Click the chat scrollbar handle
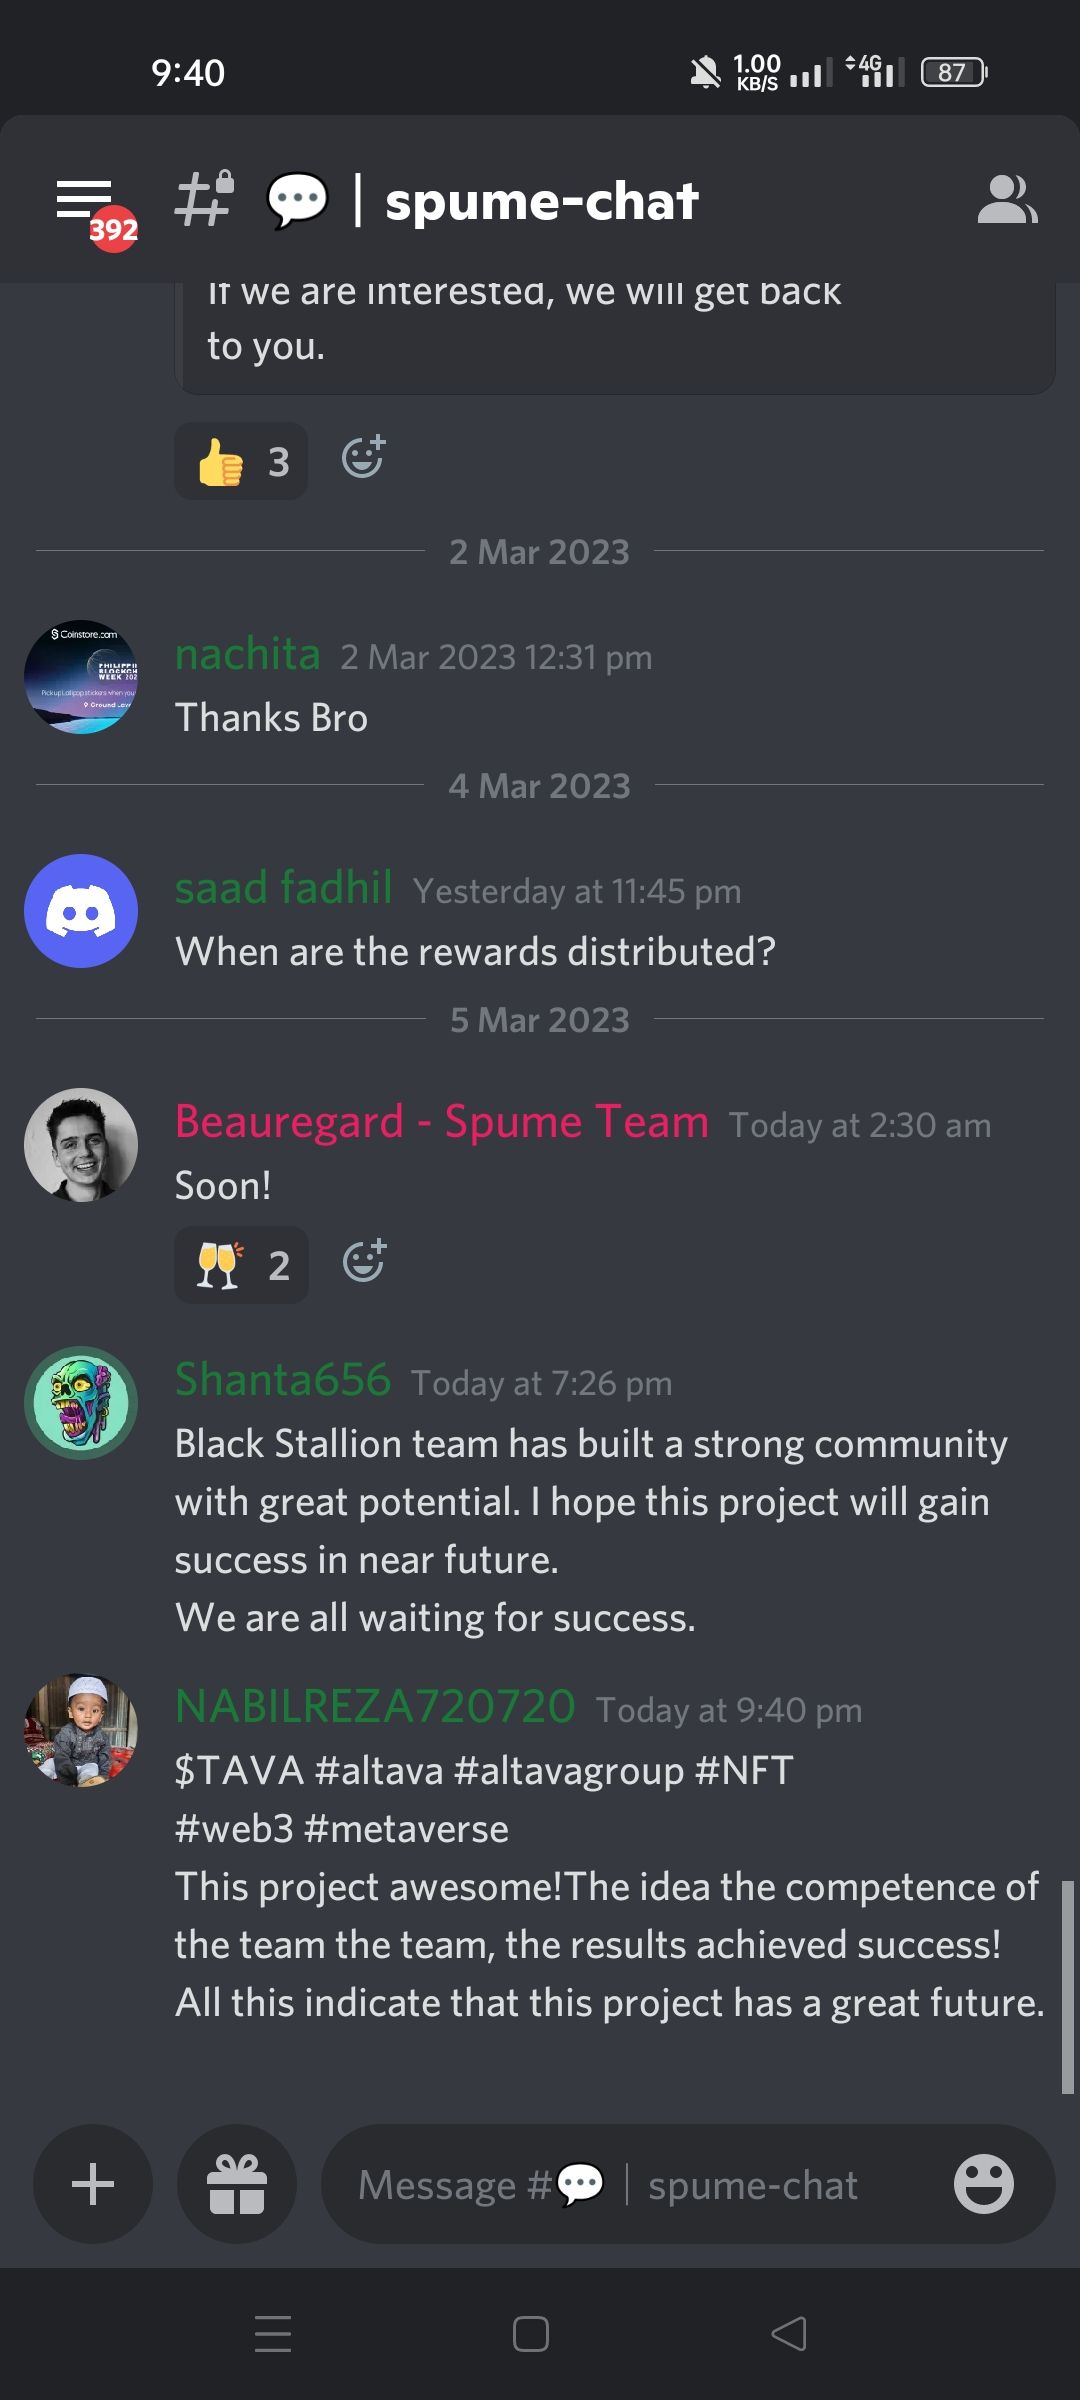Image resolution: width=1080 pixels, height=2400 pixels. click(x=1067, y=1987)
